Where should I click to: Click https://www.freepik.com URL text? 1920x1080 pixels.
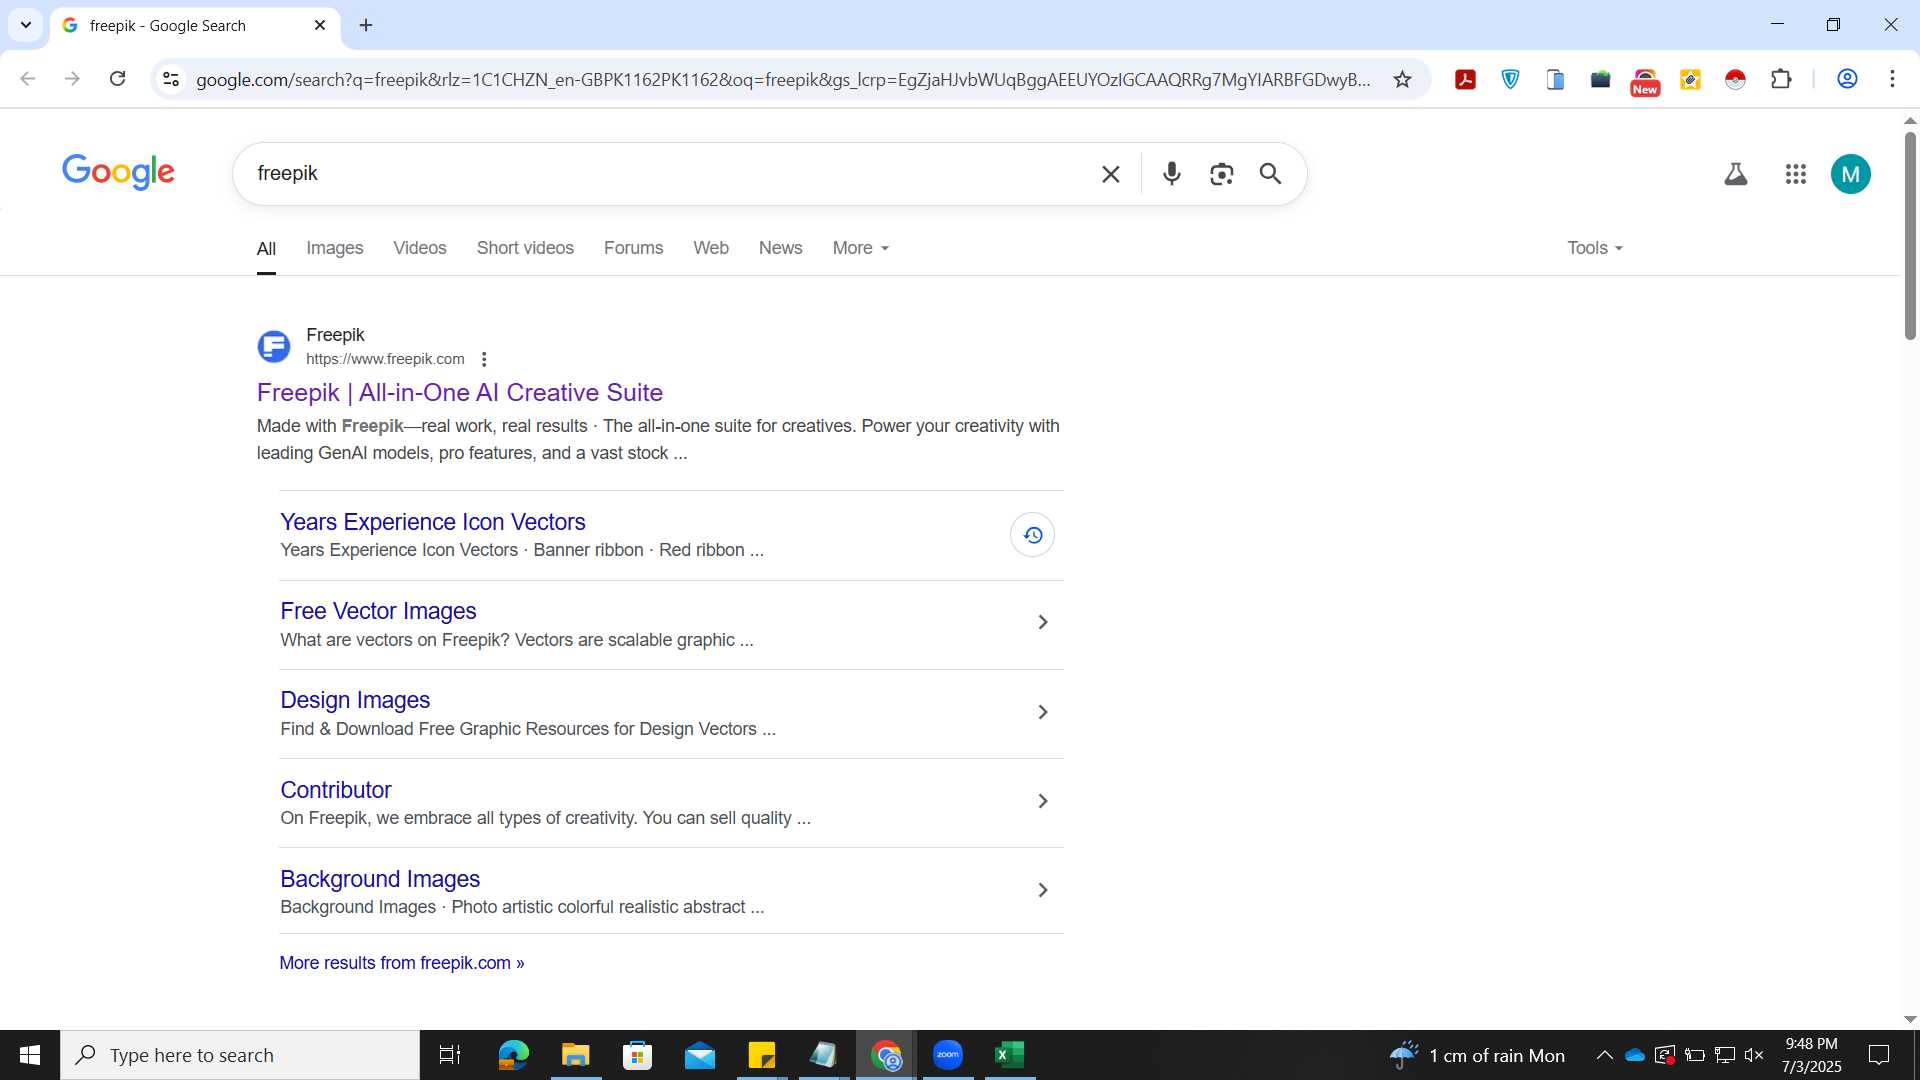point(385,359)
